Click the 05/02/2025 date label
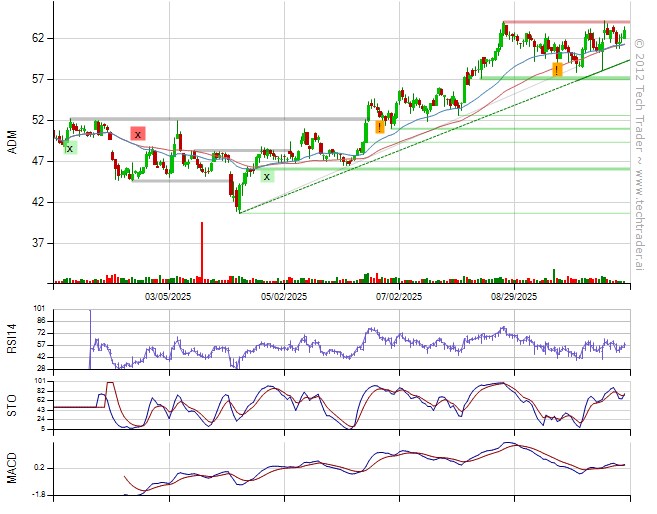This screenshot has width=657, height=514. 284,296
